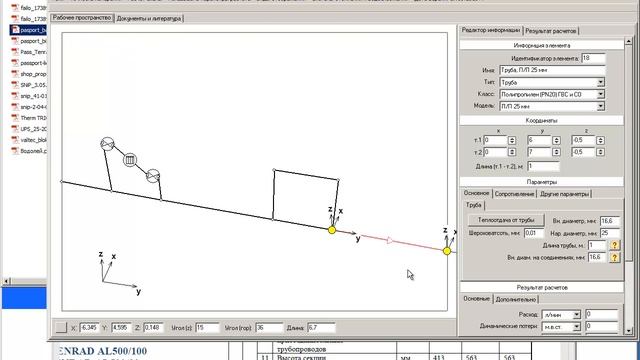Switch to Другие параметры tab
Viewport: 640px width, 360px height.
click(x=564, y=194)
